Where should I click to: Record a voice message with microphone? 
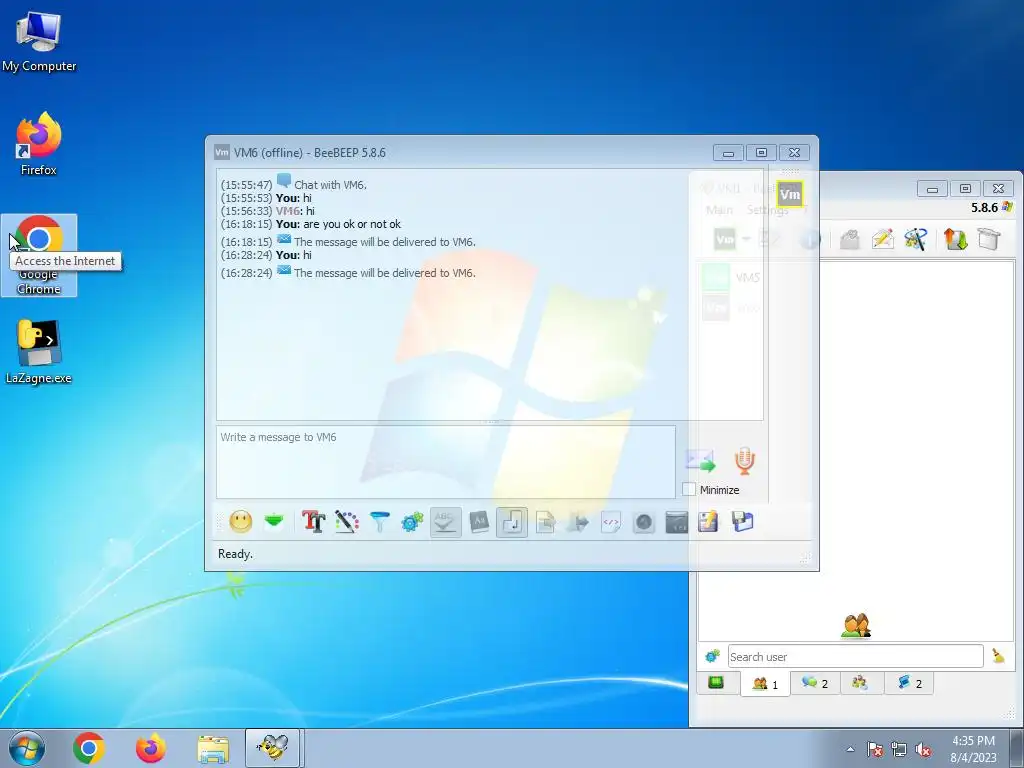pos(744,460)
